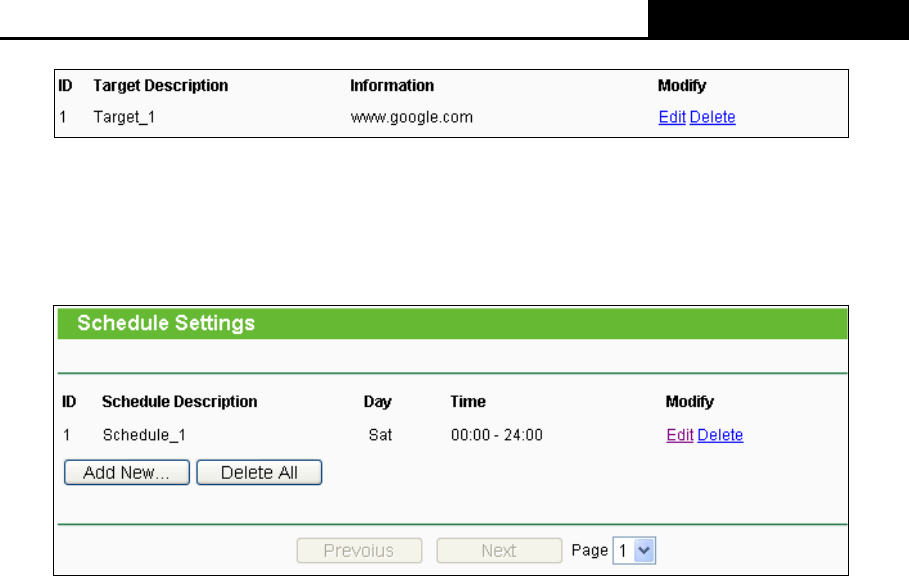Click the Schedule Settings header title
The width and height of the screenshot is (909, 576).
[x=166, y=323]
